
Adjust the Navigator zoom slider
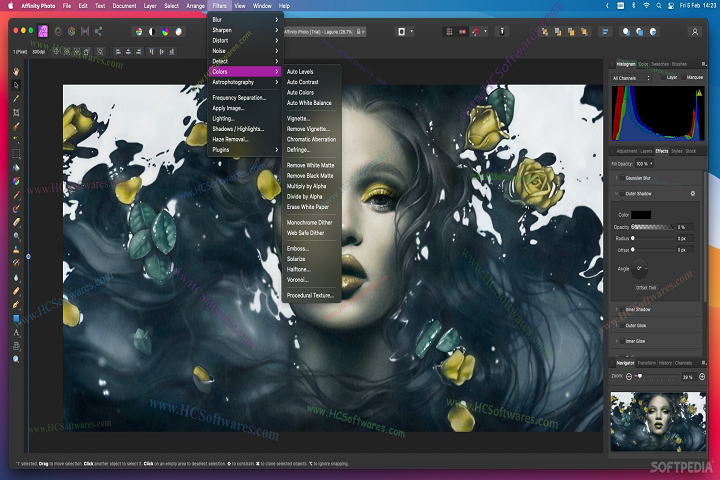[657, 377]
